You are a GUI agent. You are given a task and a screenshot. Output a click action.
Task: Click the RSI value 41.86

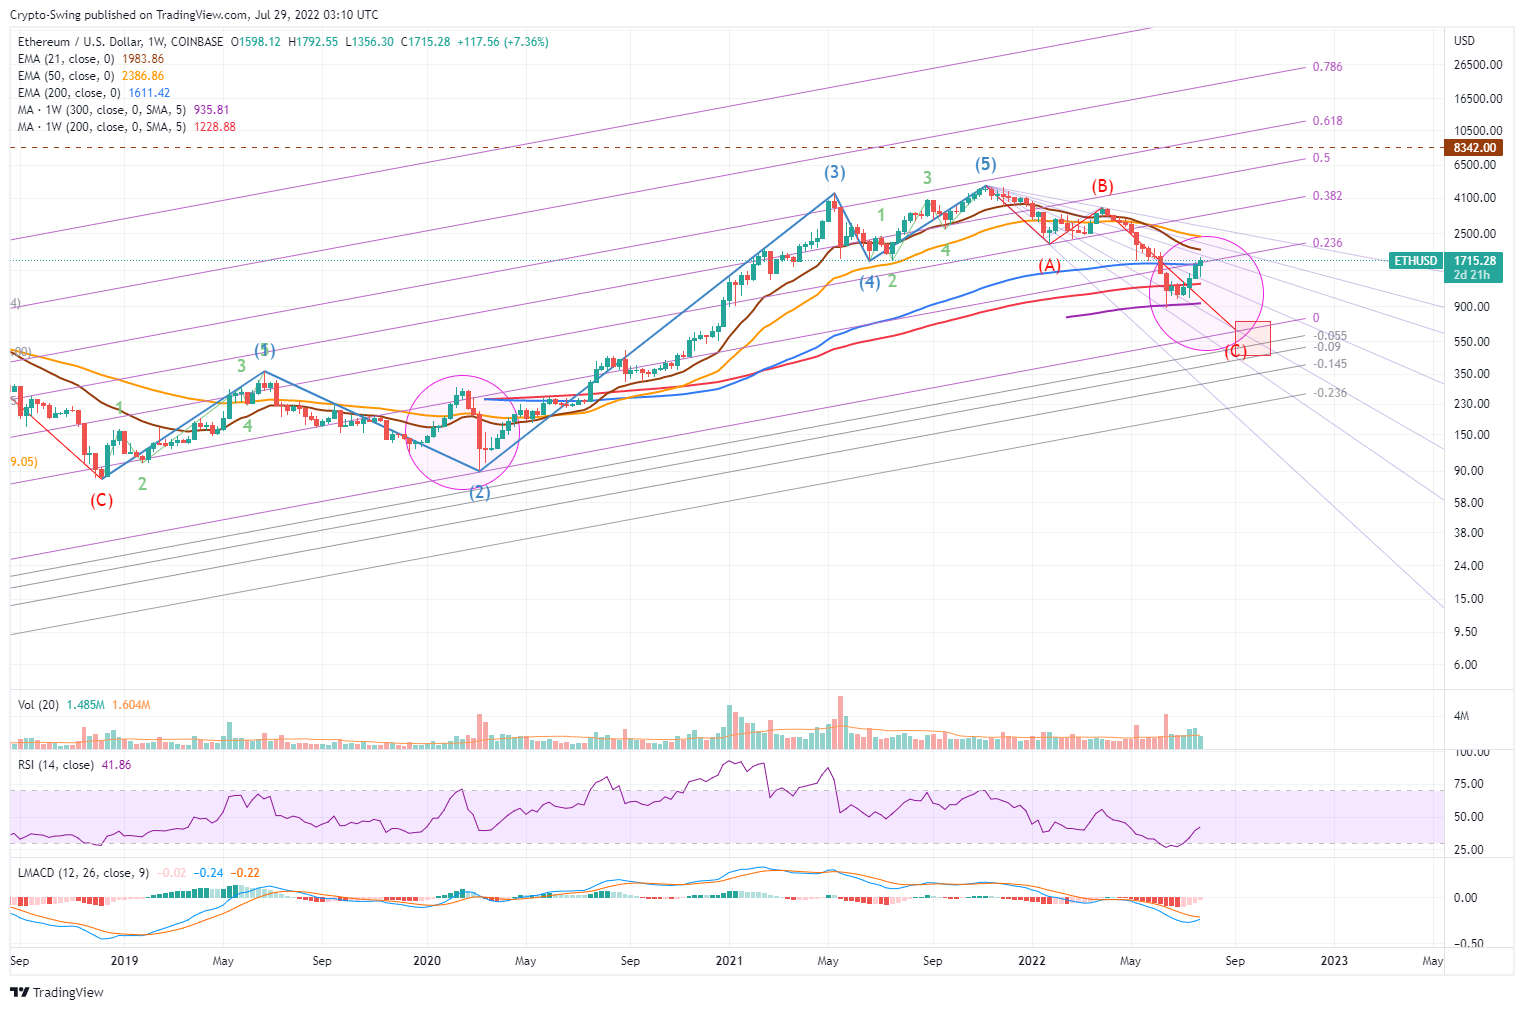[117, 765]
